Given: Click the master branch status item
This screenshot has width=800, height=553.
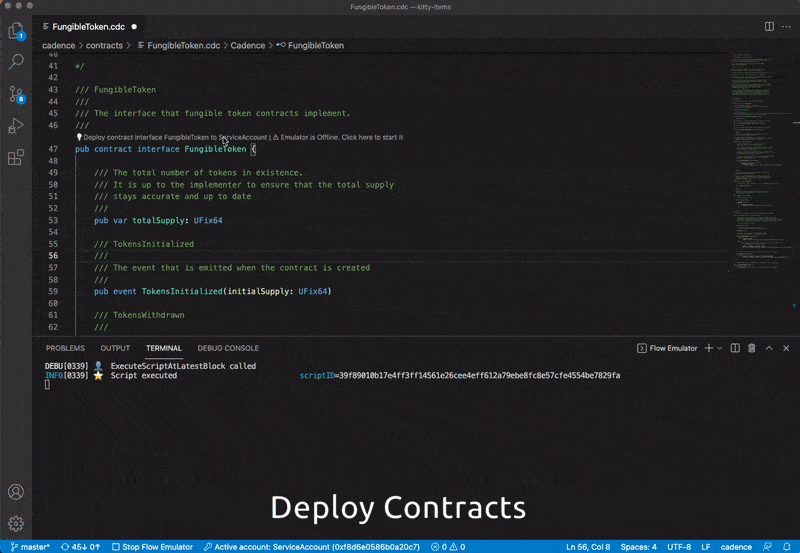Looking at the screenshot, I should [30, 546].
